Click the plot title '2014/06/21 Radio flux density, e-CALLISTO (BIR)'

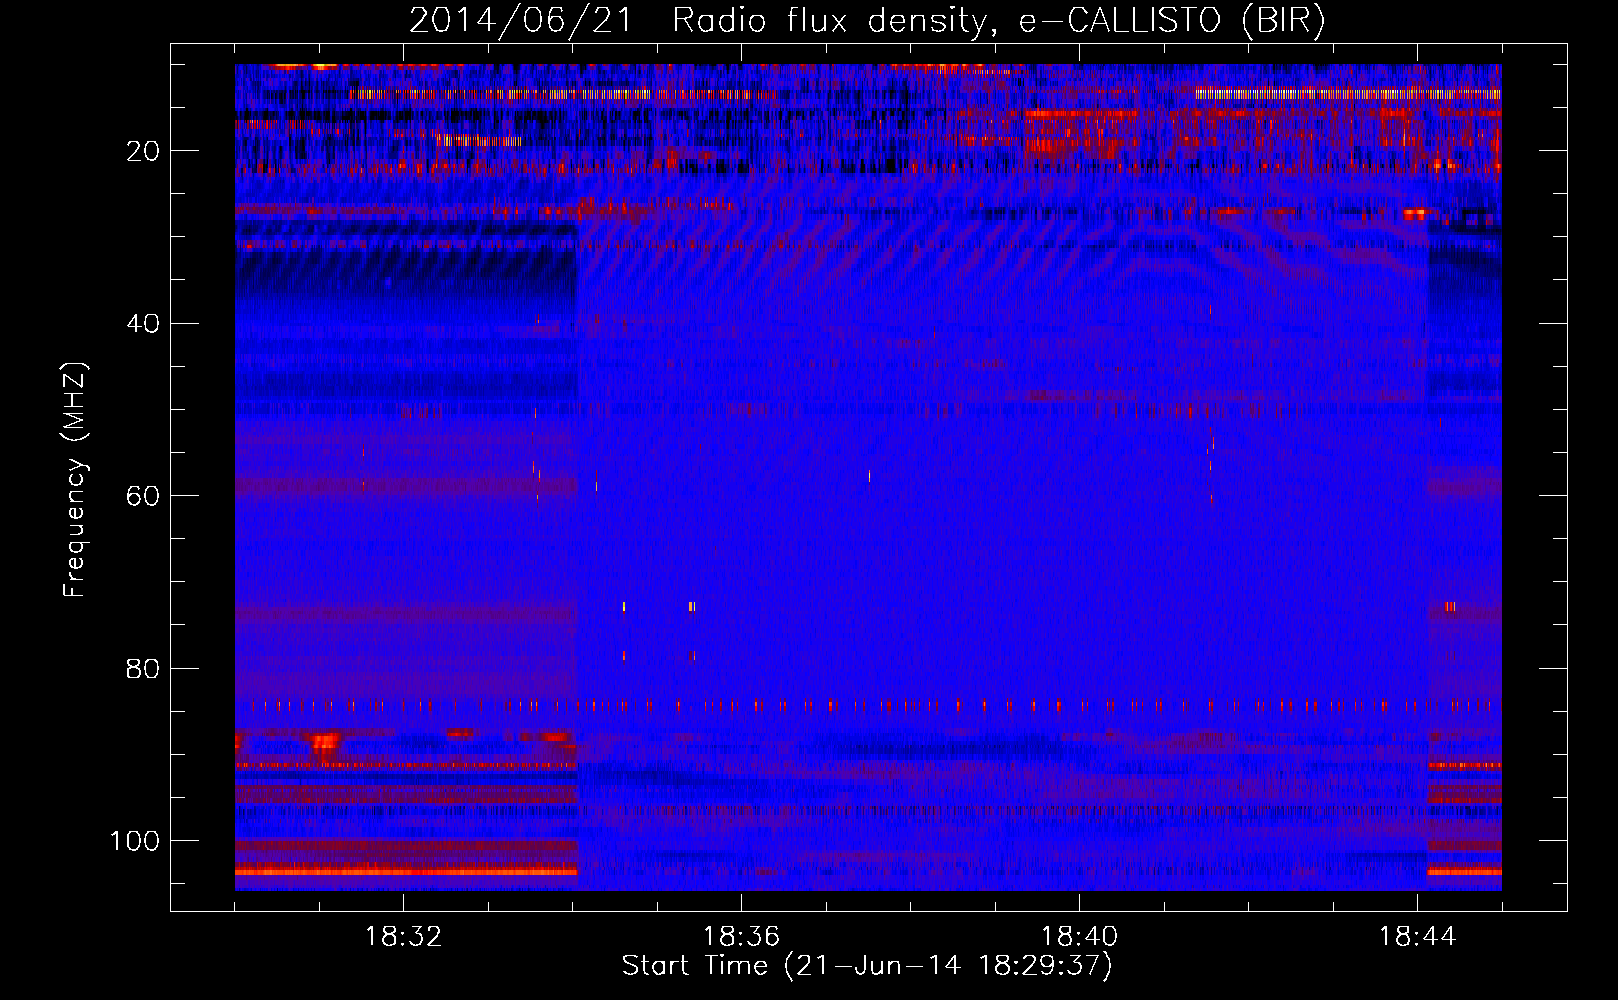pos(867,21)
